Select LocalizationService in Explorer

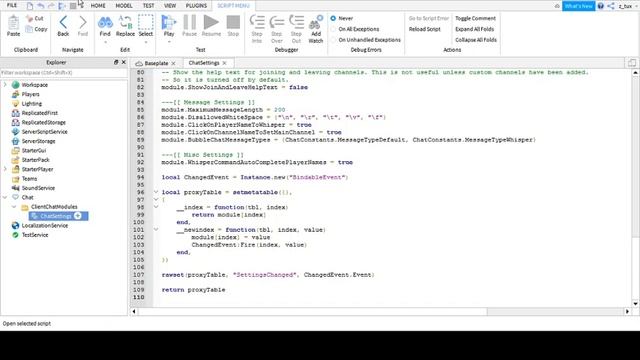[x=45, y=225]
